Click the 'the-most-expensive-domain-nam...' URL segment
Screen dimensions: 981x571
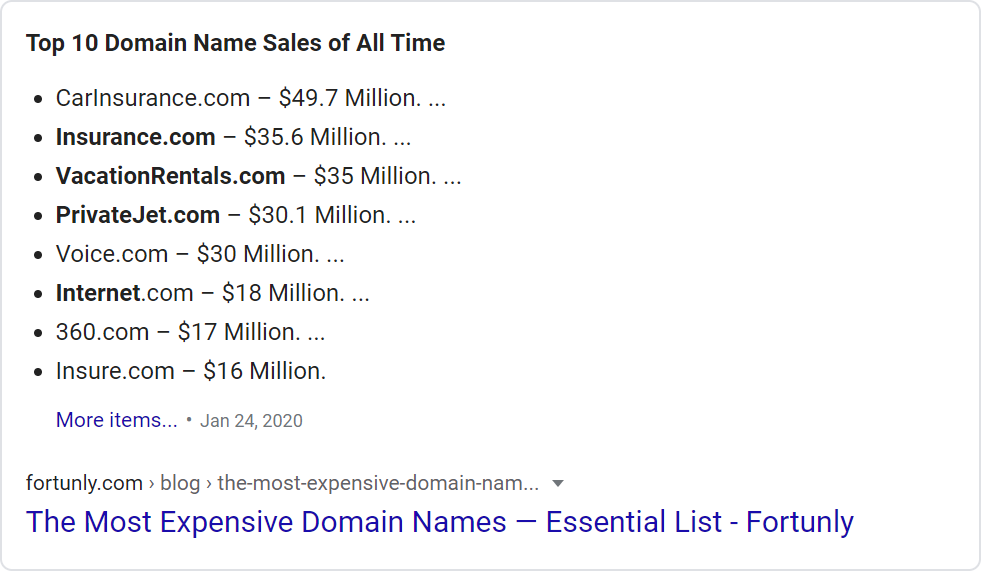pyautogui.click(x=378, y=483)
